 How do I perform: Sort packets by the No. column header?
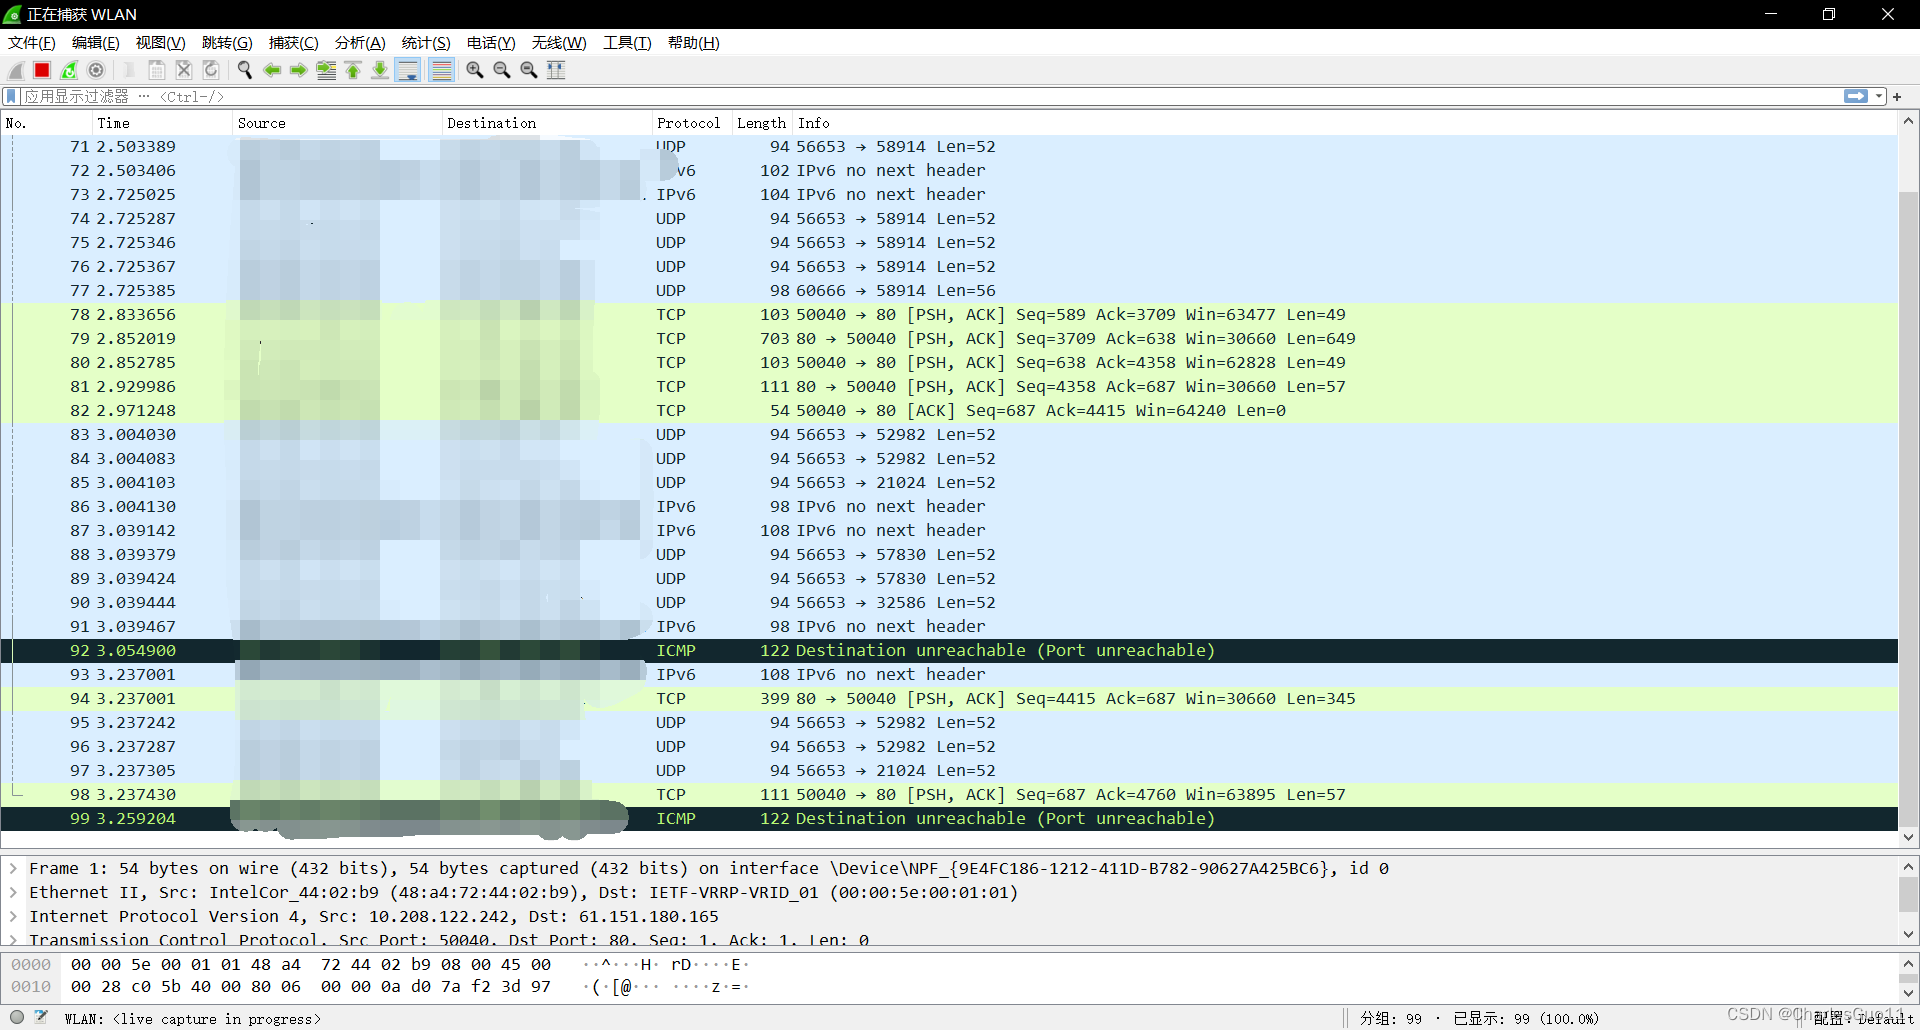pyautogui.click(x=46, y=123)
